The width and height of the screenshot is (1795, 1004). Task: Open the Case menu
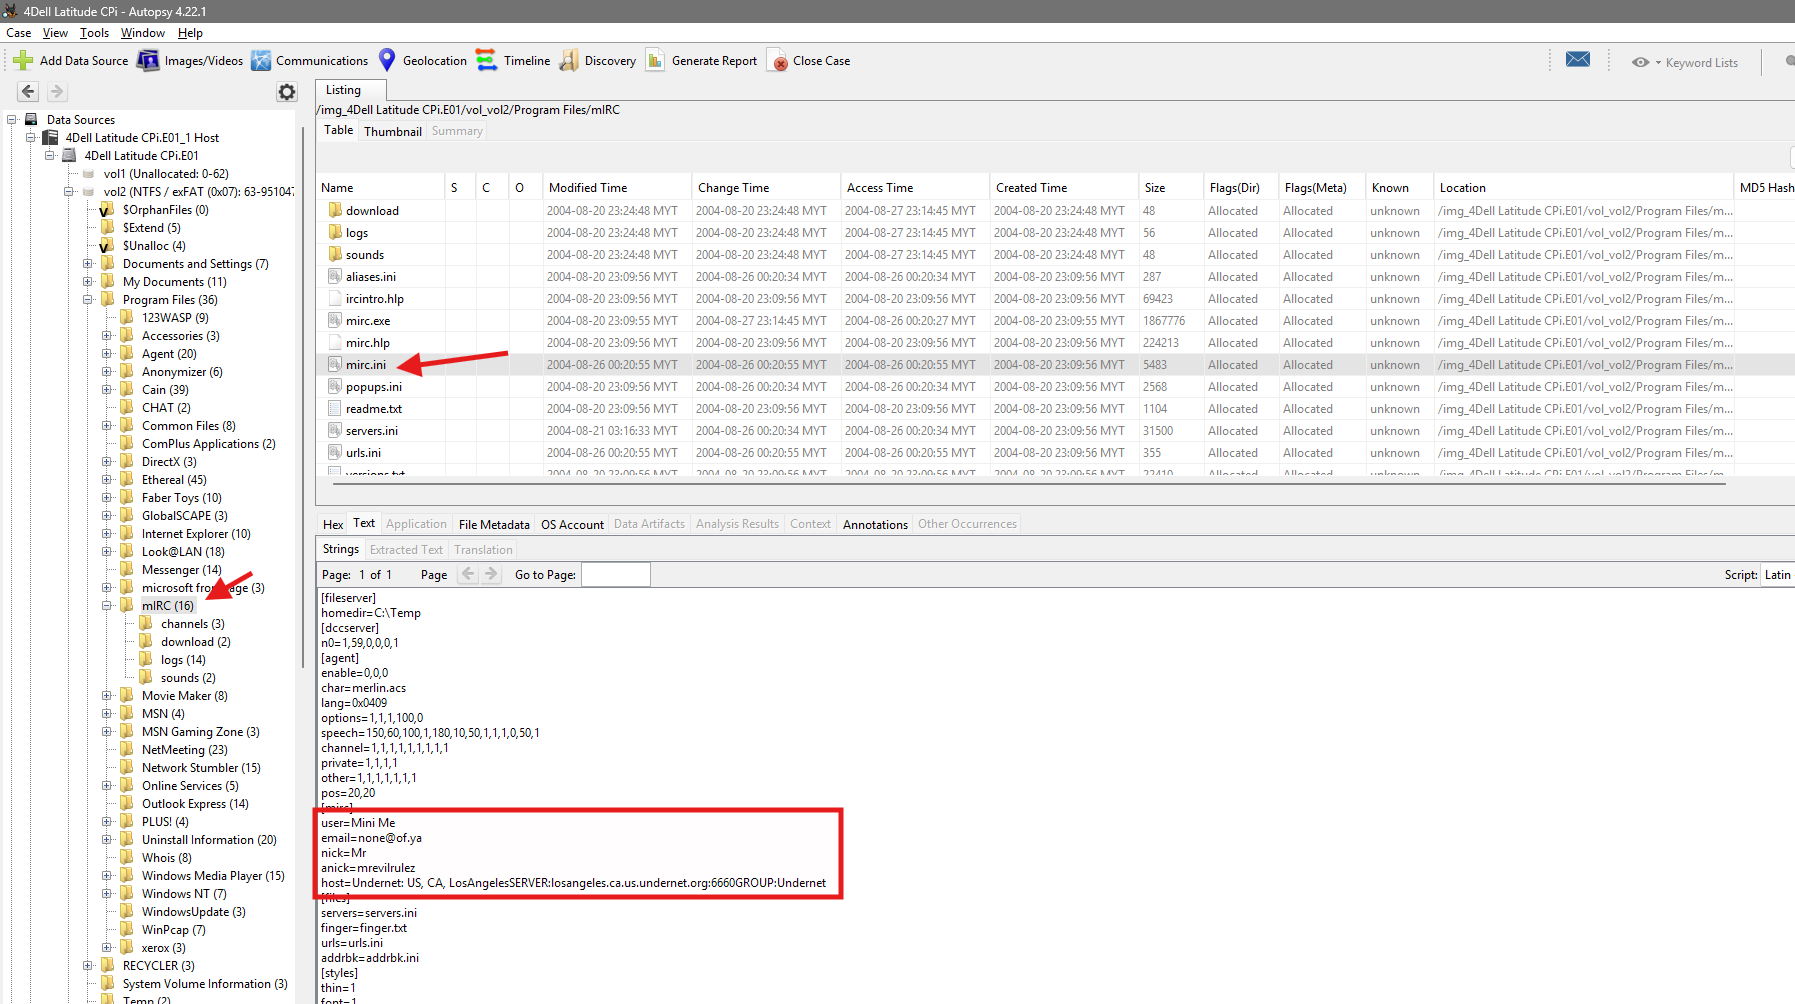pyautogui.click(x=19, y=33)
